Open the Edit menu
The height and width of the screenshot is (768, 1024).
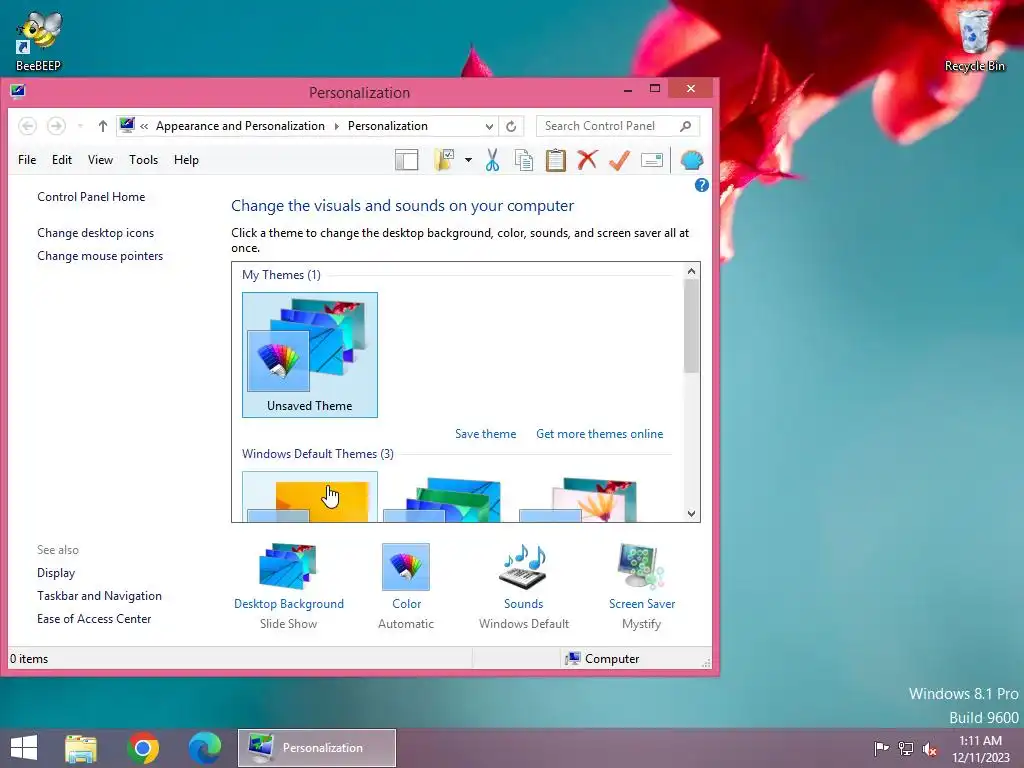(x=62, y=160)
